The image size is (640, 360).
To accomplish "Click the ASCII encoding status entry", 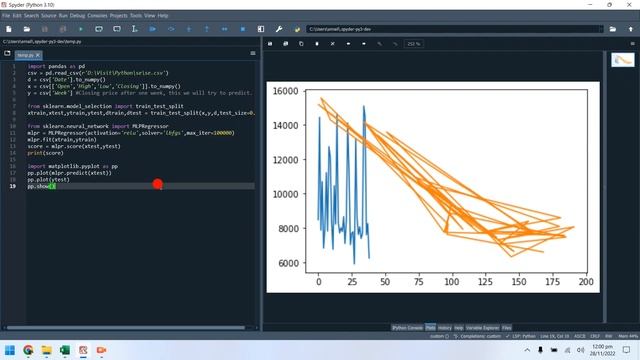I will coord(580,336).
